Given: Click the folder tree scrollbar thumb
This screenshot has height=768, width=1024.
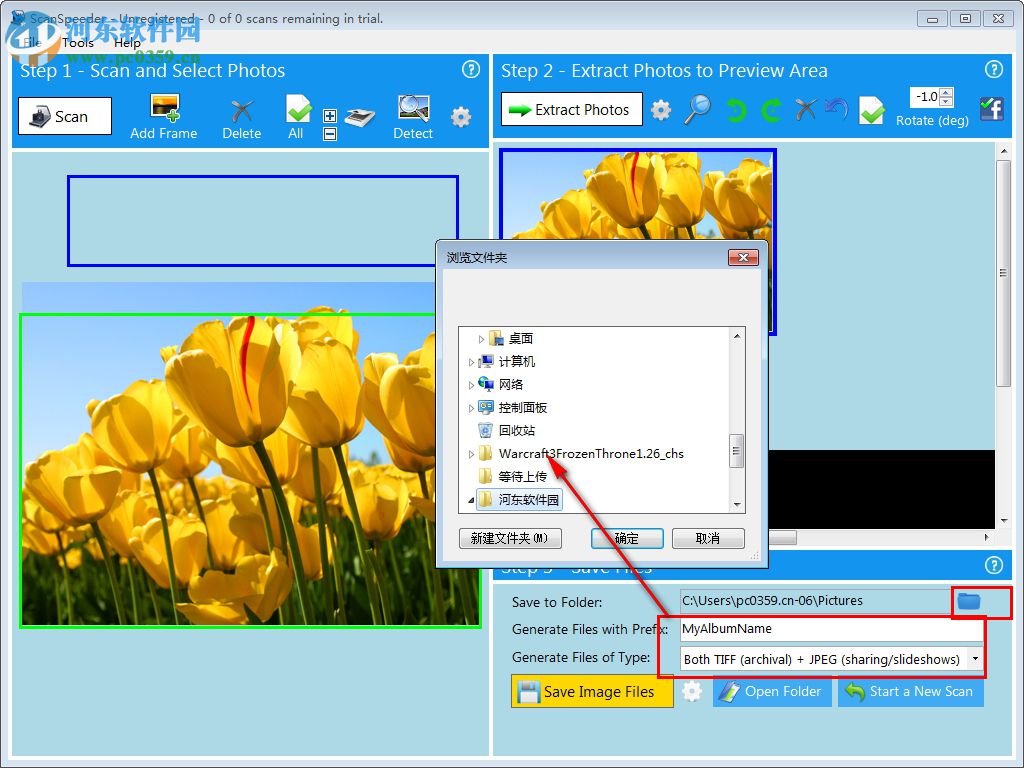Looking at the screenshot, I should coord(736,451).
